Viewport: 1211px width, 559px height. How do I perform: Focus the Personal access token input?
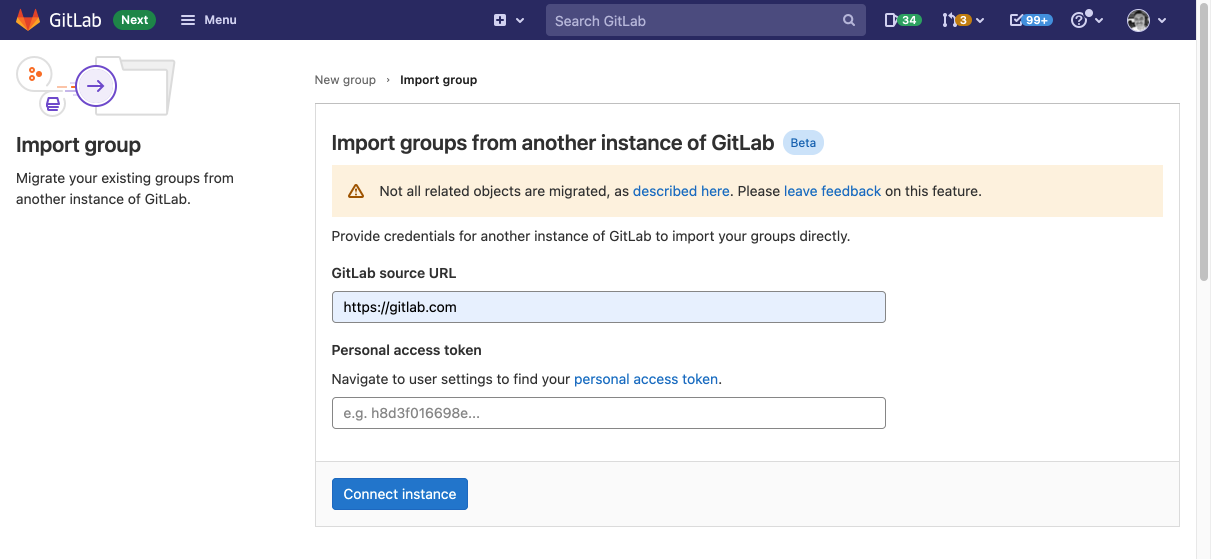(x=608, y=413)
